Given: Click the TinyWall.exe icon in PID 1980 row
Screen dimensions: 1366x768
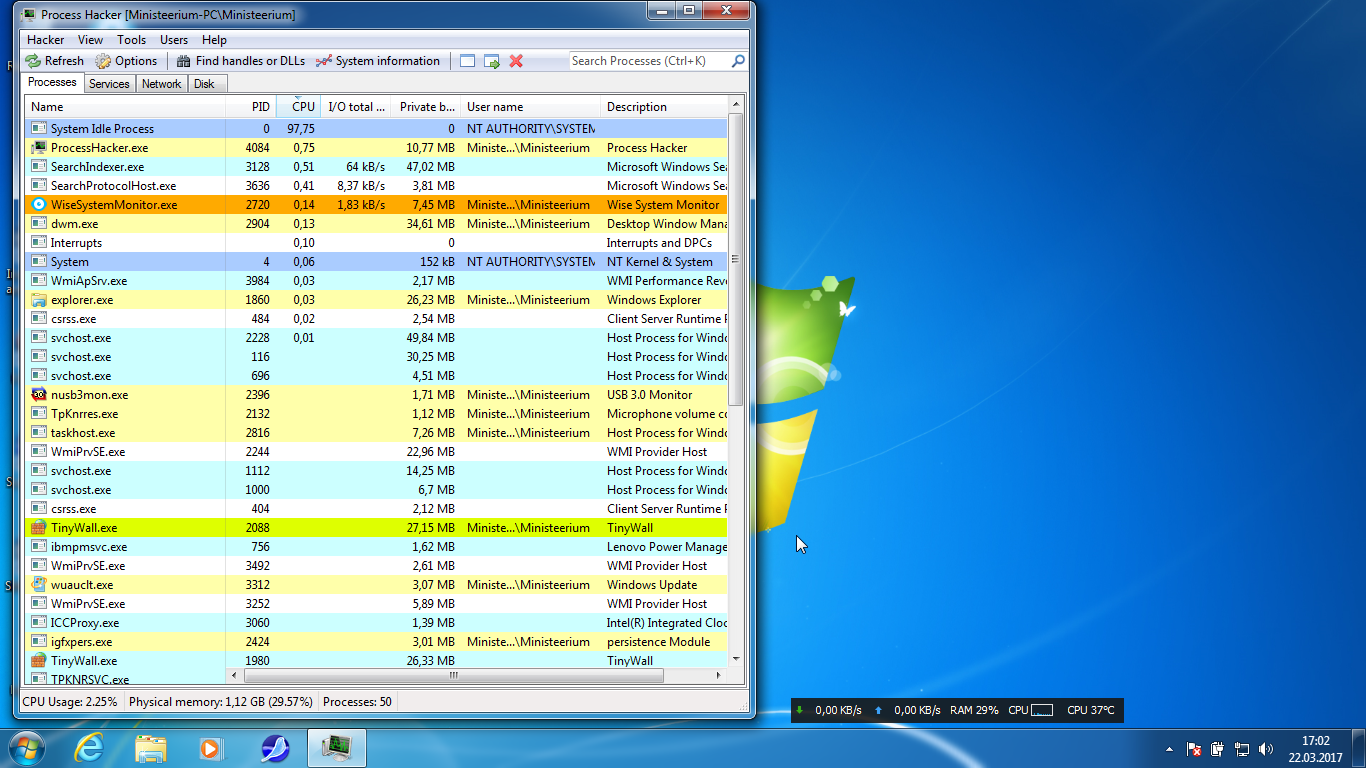Looking at the screenshot, I should [x=39, y=661].
